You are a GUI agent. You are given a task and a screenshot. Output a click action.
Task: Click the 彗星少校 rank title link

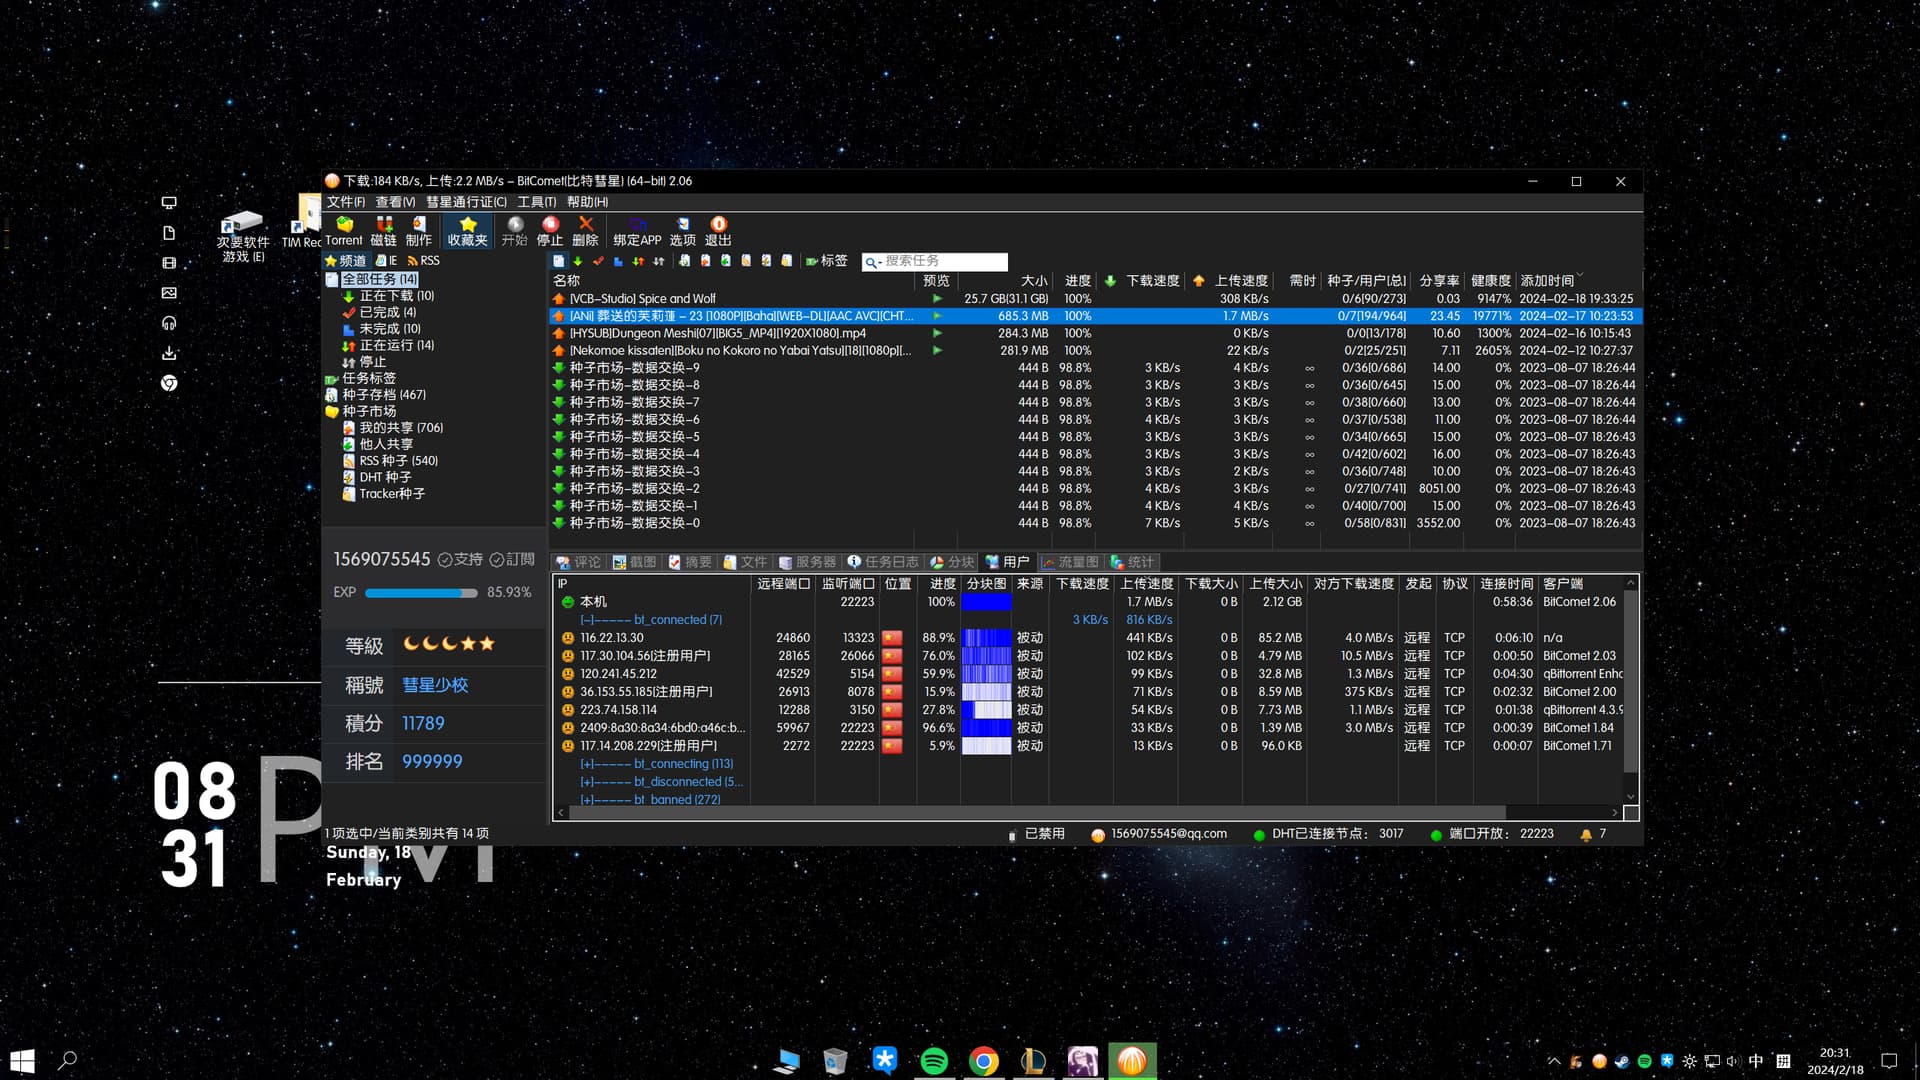[x=435, y=685]
